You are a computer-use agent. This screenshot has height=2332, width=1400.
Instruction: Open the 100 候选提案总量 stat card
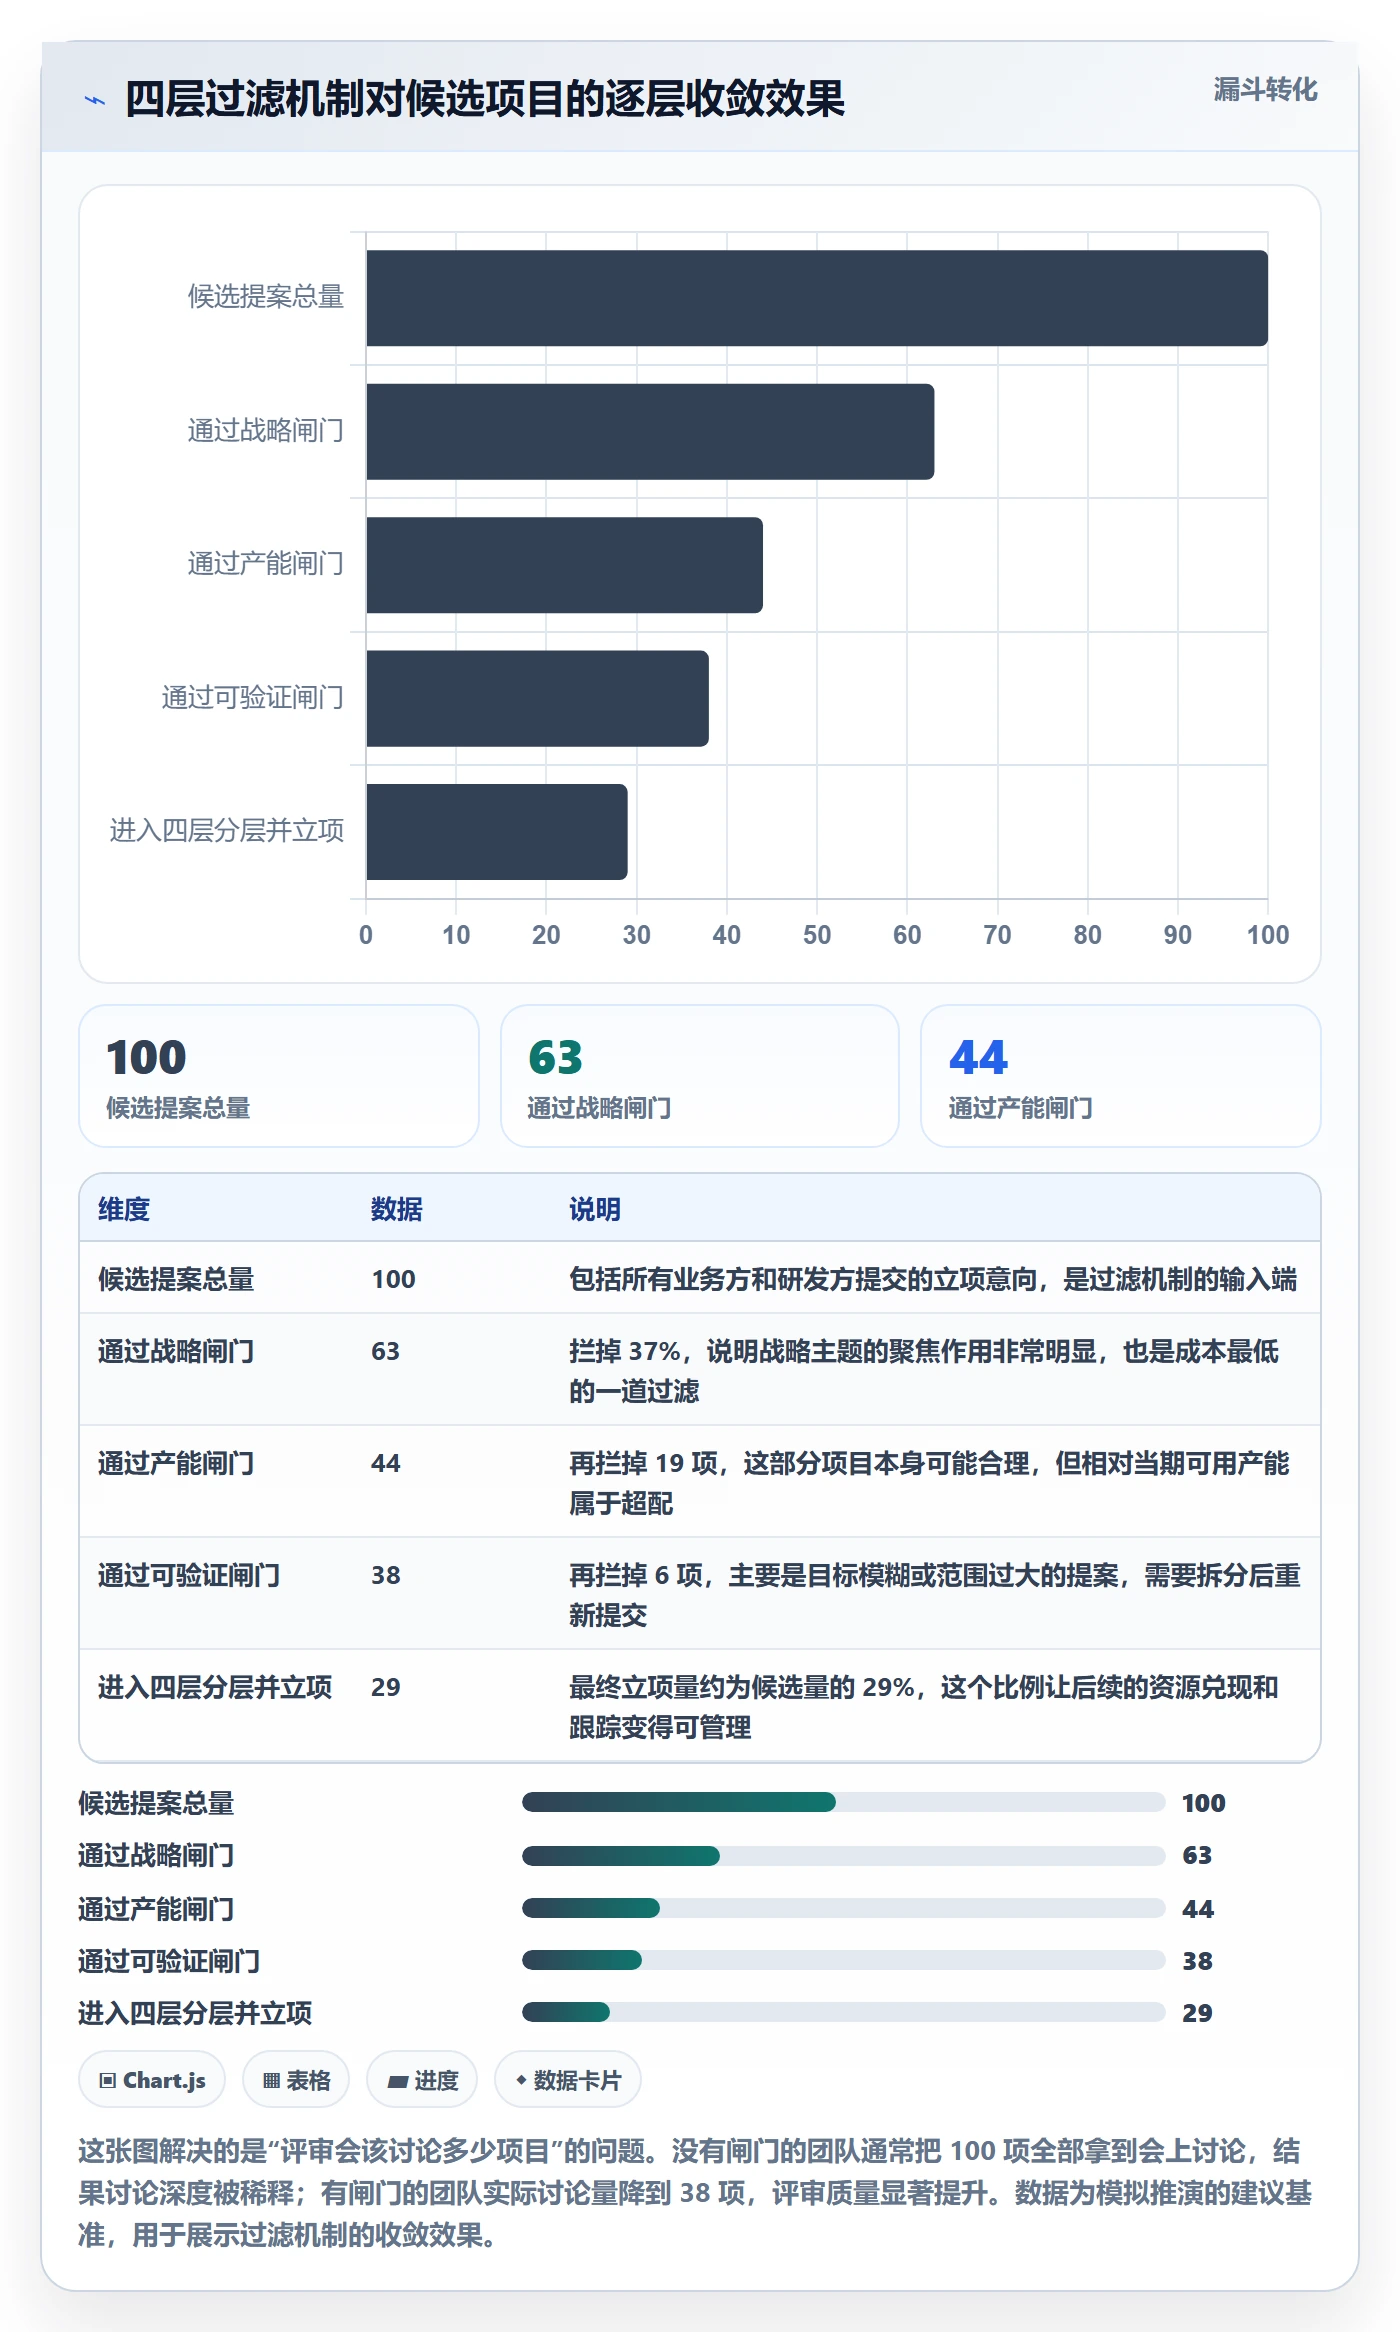point(279,1076)
